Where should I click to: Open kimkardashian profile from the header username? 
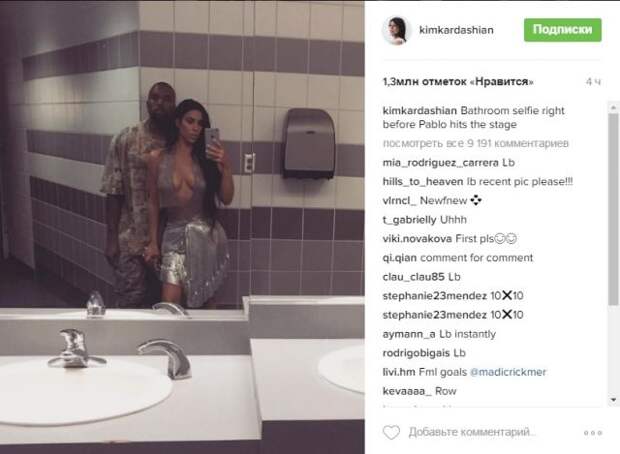(x=456, y=30)
